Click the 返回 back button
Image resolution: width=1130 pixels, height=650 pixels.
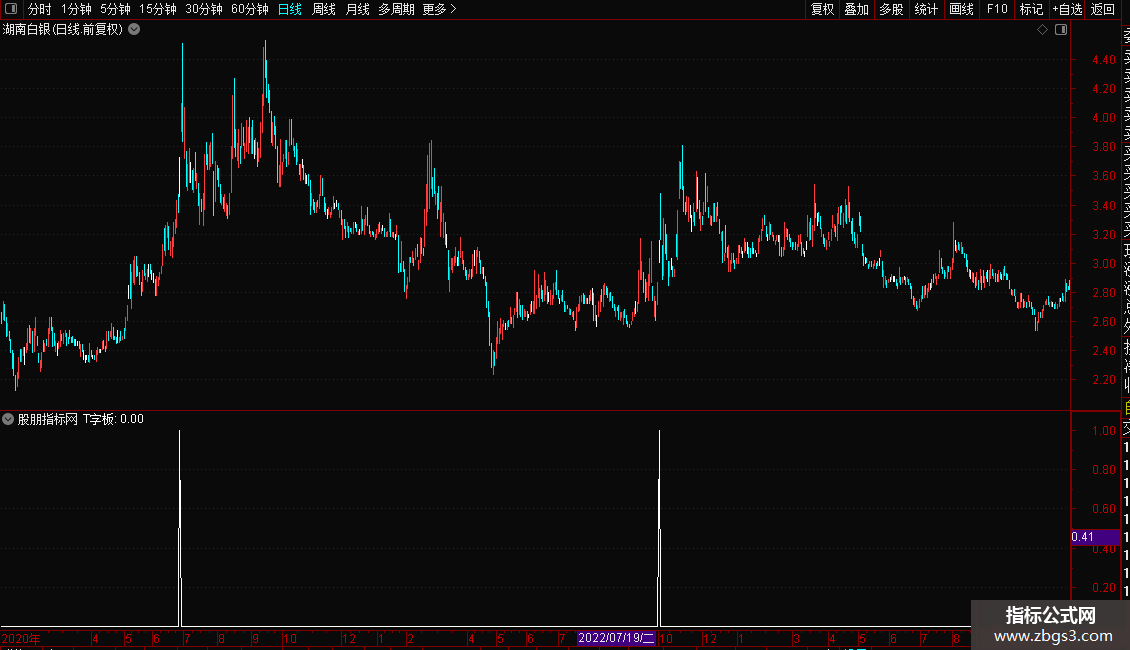1103,9
